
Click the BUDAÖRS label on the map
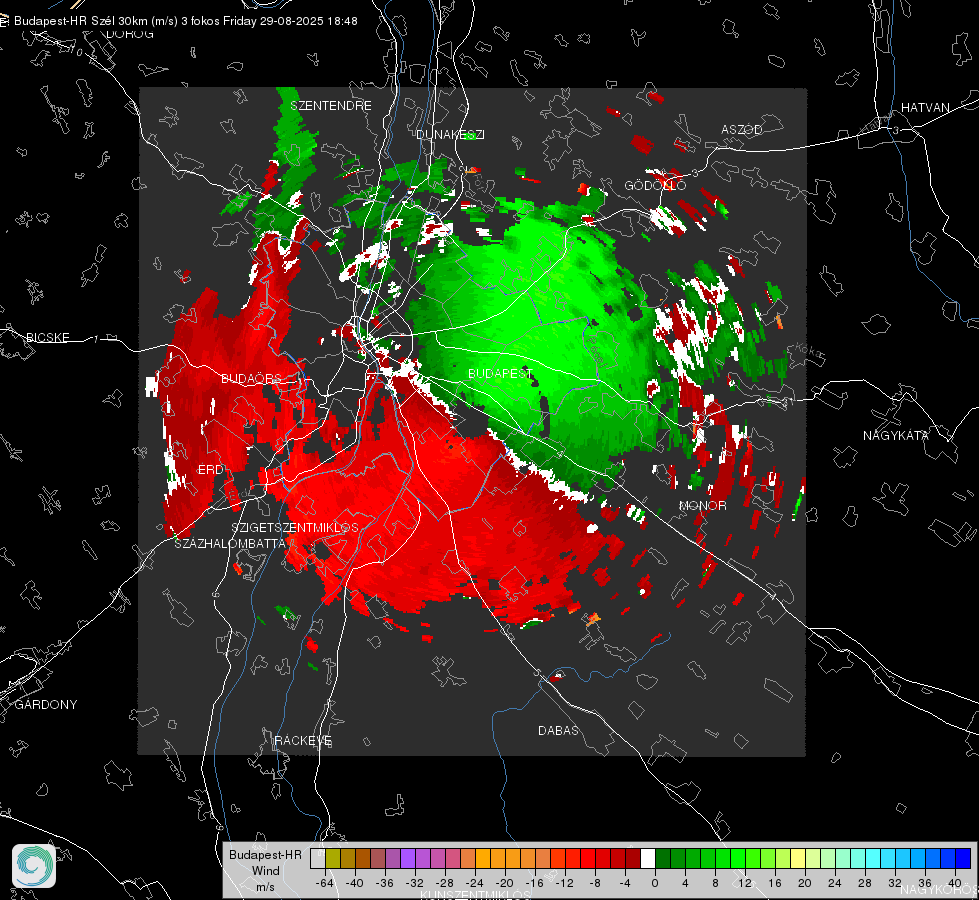point(252,378)
